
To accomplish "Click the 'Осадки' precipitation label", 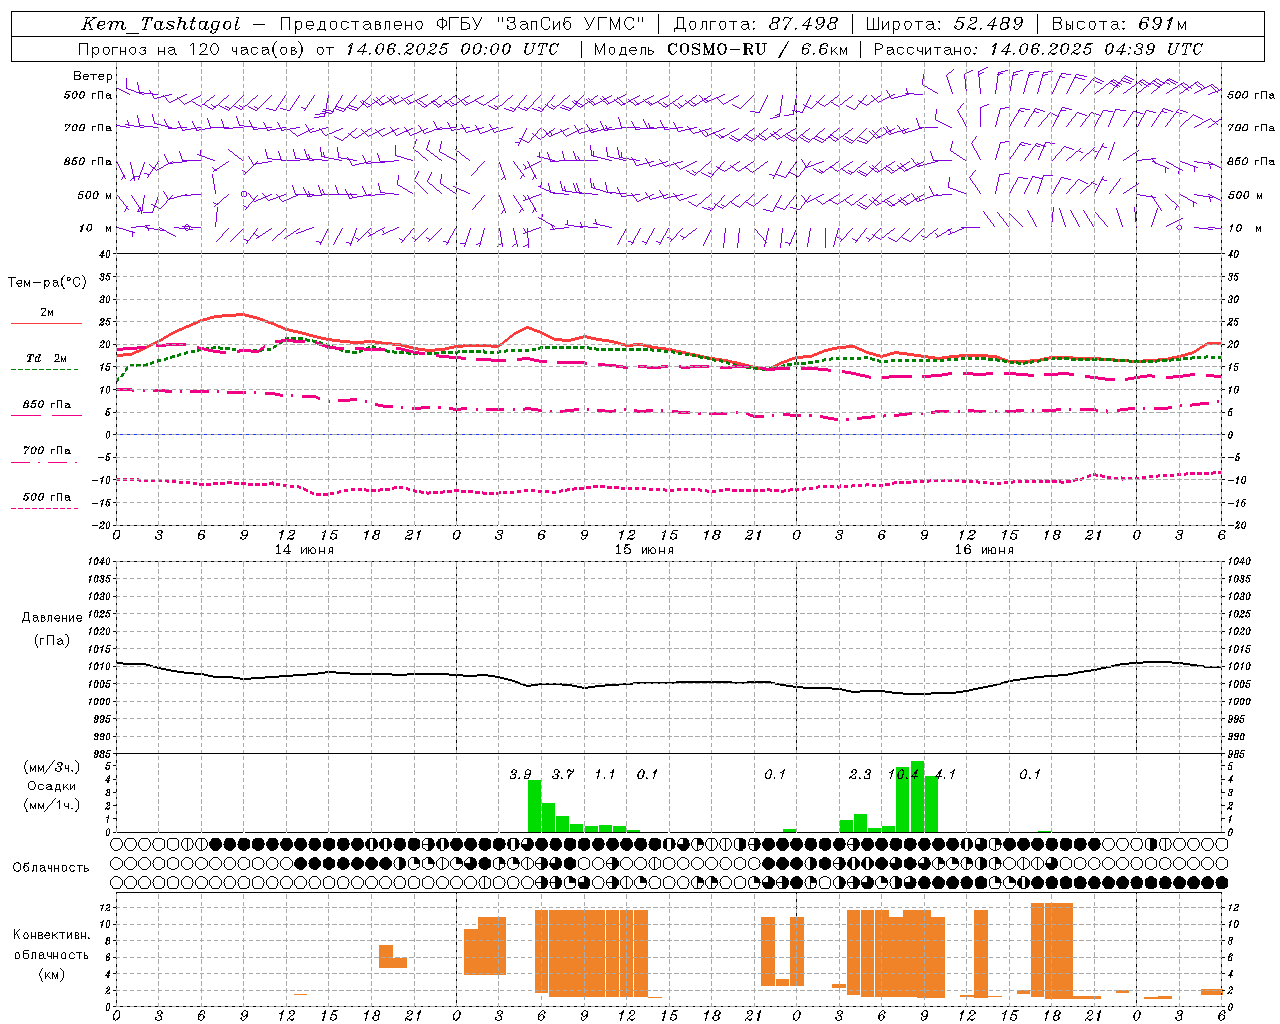I will (50, 786).
